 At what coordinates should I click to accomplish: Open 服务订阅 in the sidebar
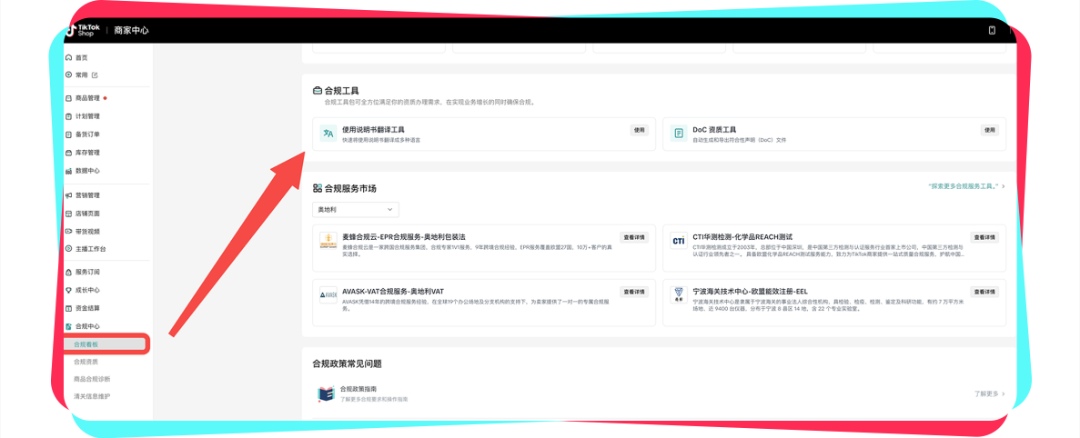pos(87,272)
